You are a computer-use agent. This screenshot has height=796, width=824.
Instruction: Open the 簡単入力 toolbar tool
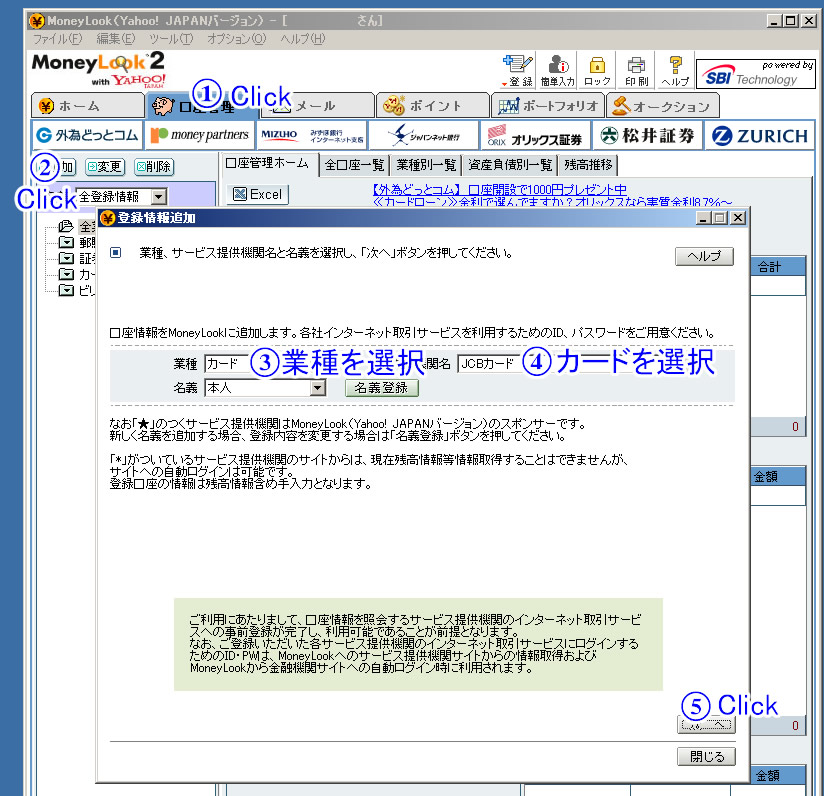tap(557, 70)
